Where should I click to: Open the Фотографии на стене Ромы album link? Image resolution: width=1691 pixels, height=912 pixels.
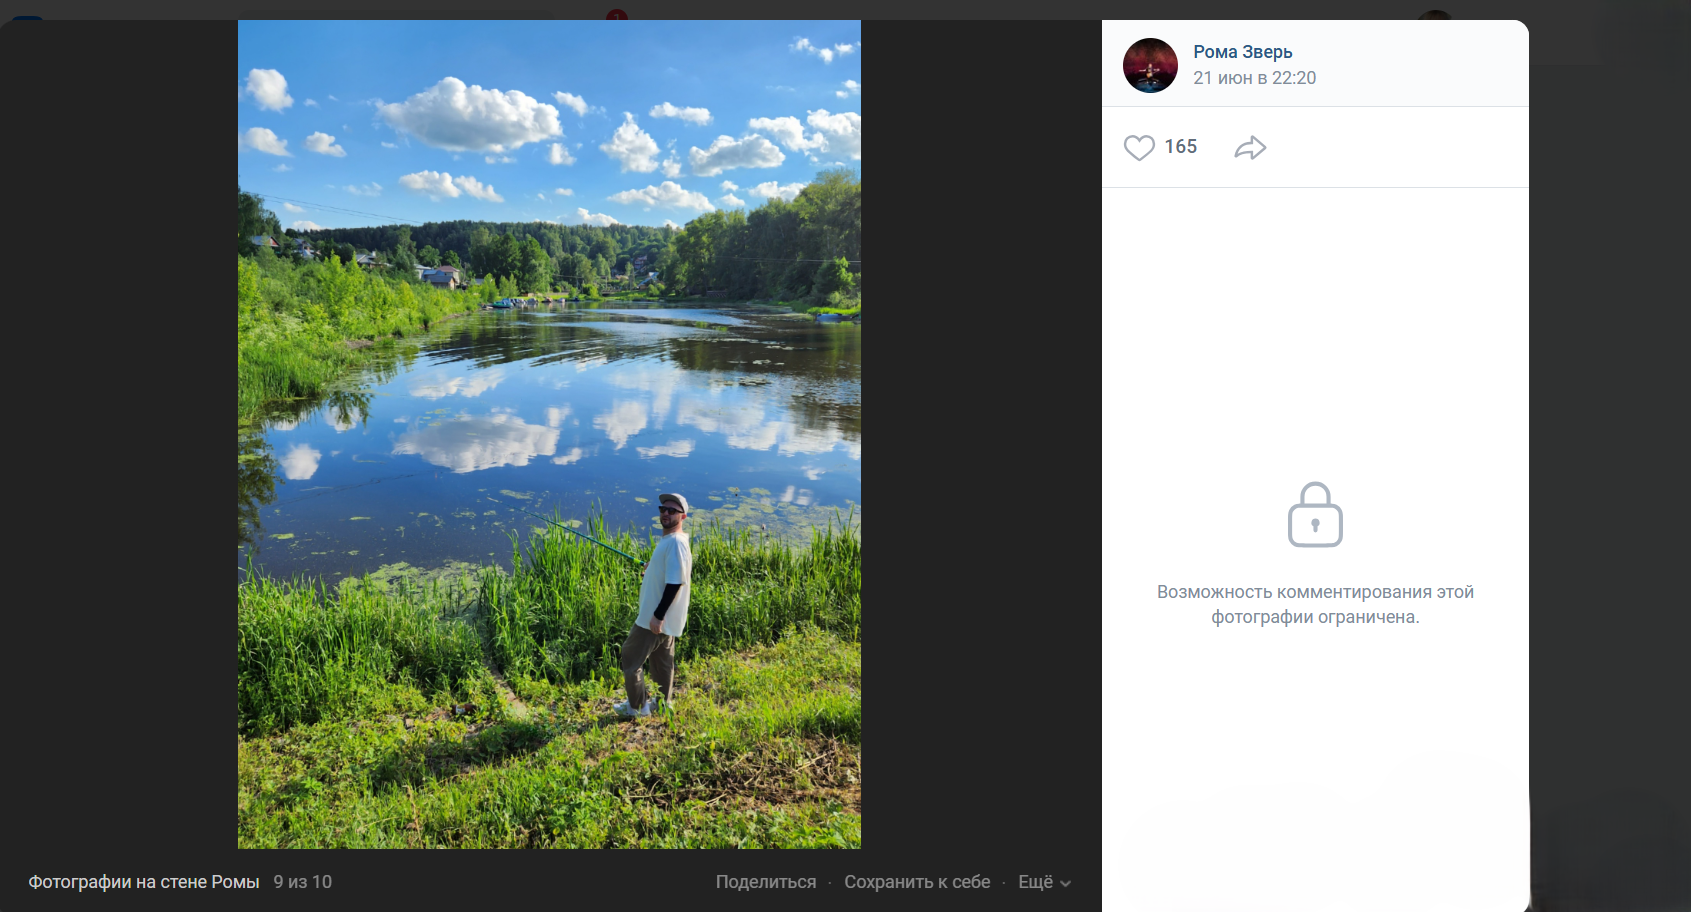click(x=144, y=882)
